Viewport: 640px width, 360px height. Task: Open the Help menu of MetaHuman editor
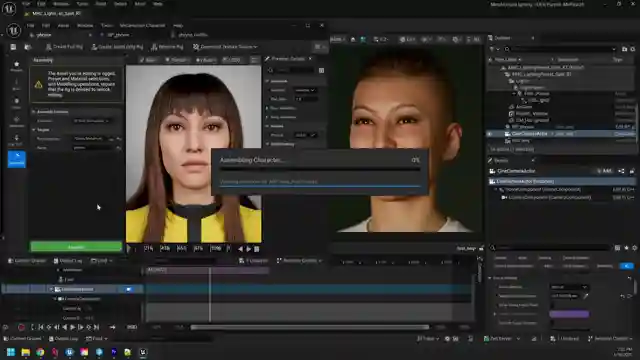(178, 25)
